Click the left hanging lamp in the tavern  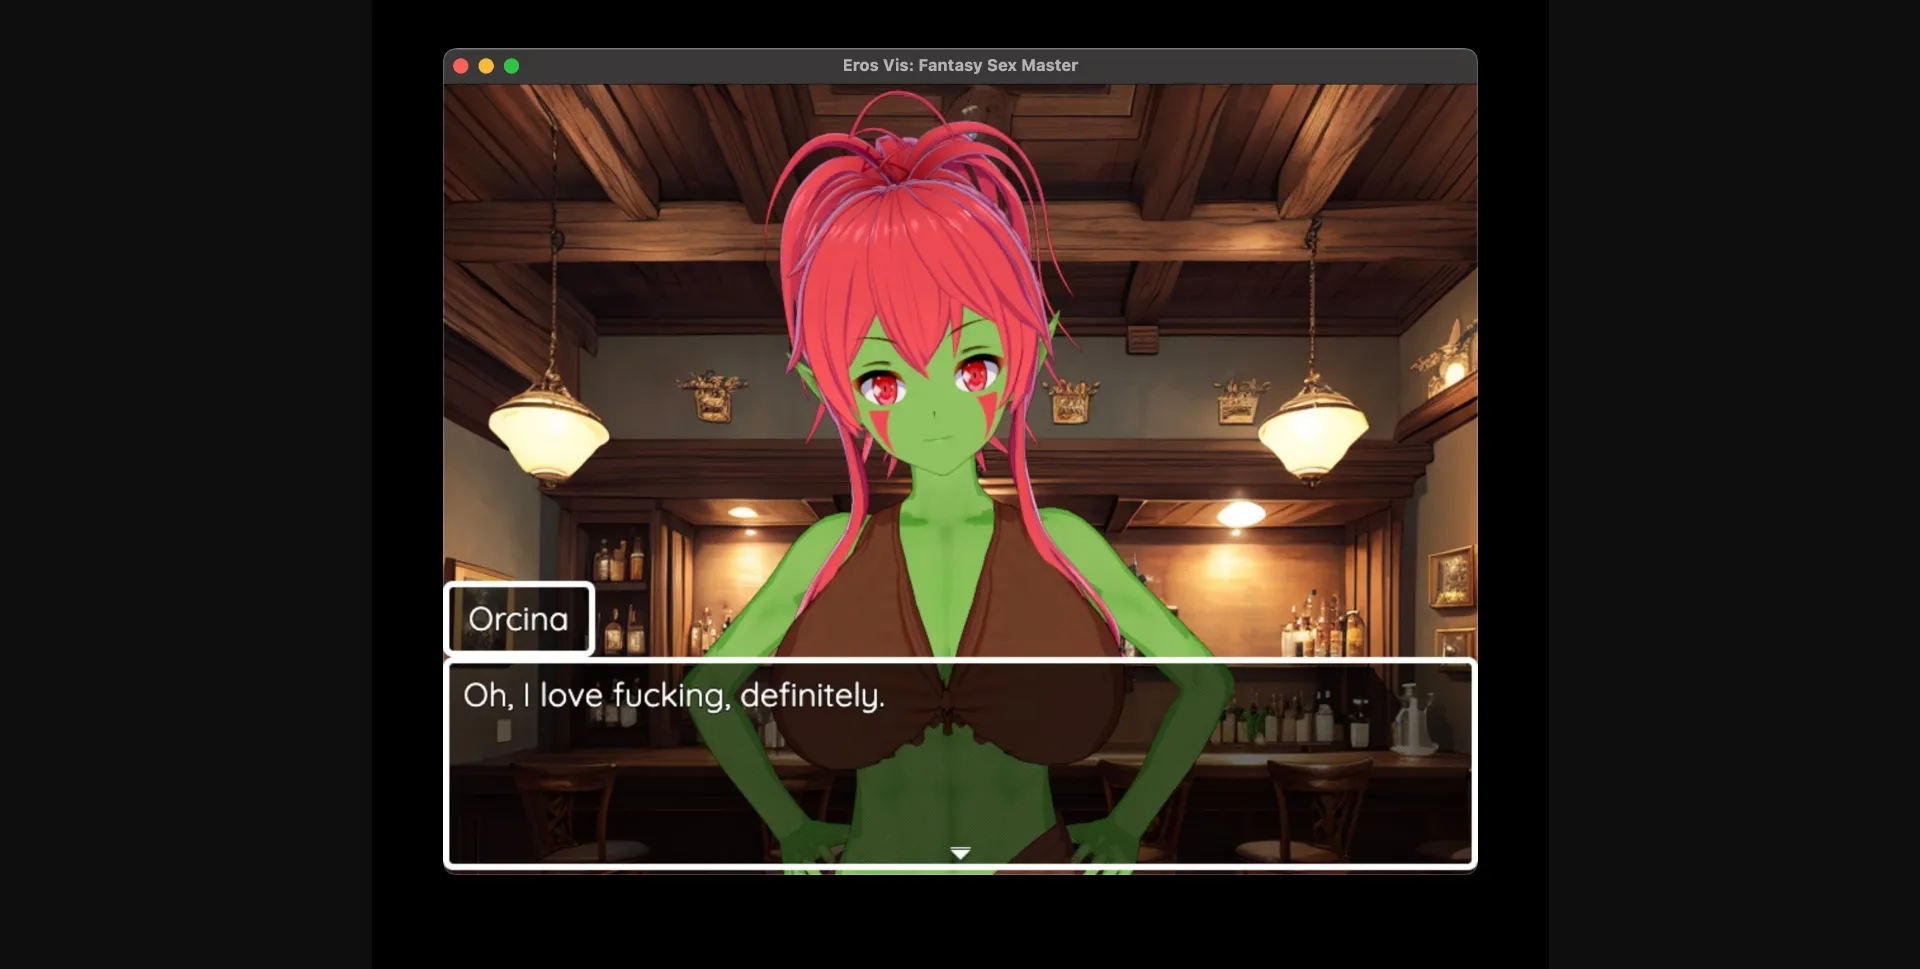548,435
